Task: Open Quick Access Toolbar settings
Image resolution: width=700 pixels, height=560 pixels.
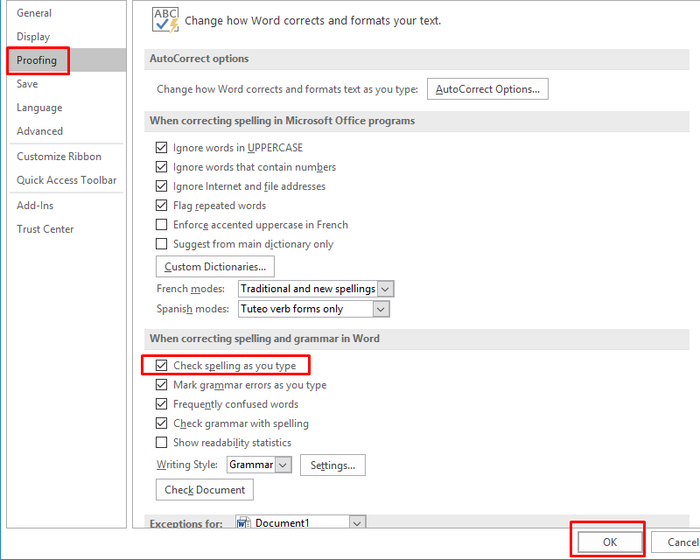Action: (x=67, y=180)
